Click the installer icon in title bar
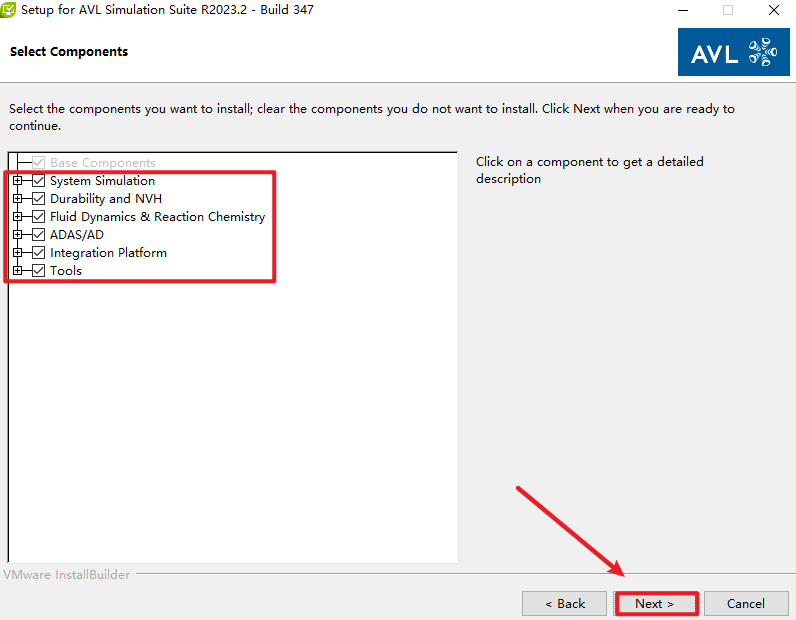 coord(9,10)
